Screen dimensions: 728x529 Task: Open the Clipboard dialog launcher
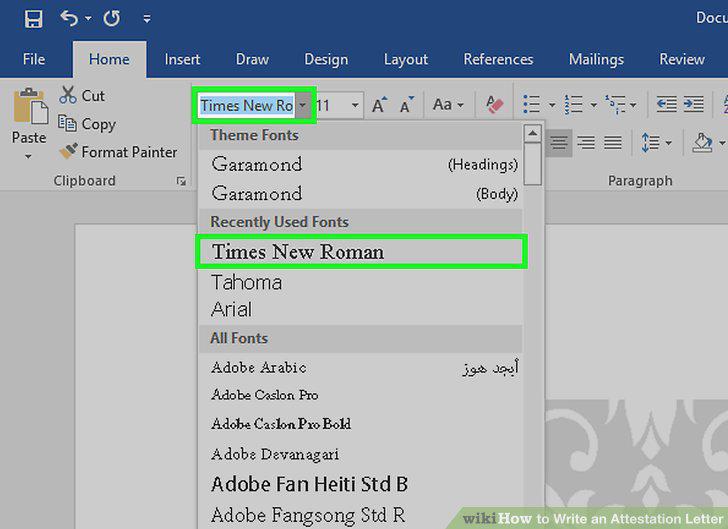(x=182, y=181)
